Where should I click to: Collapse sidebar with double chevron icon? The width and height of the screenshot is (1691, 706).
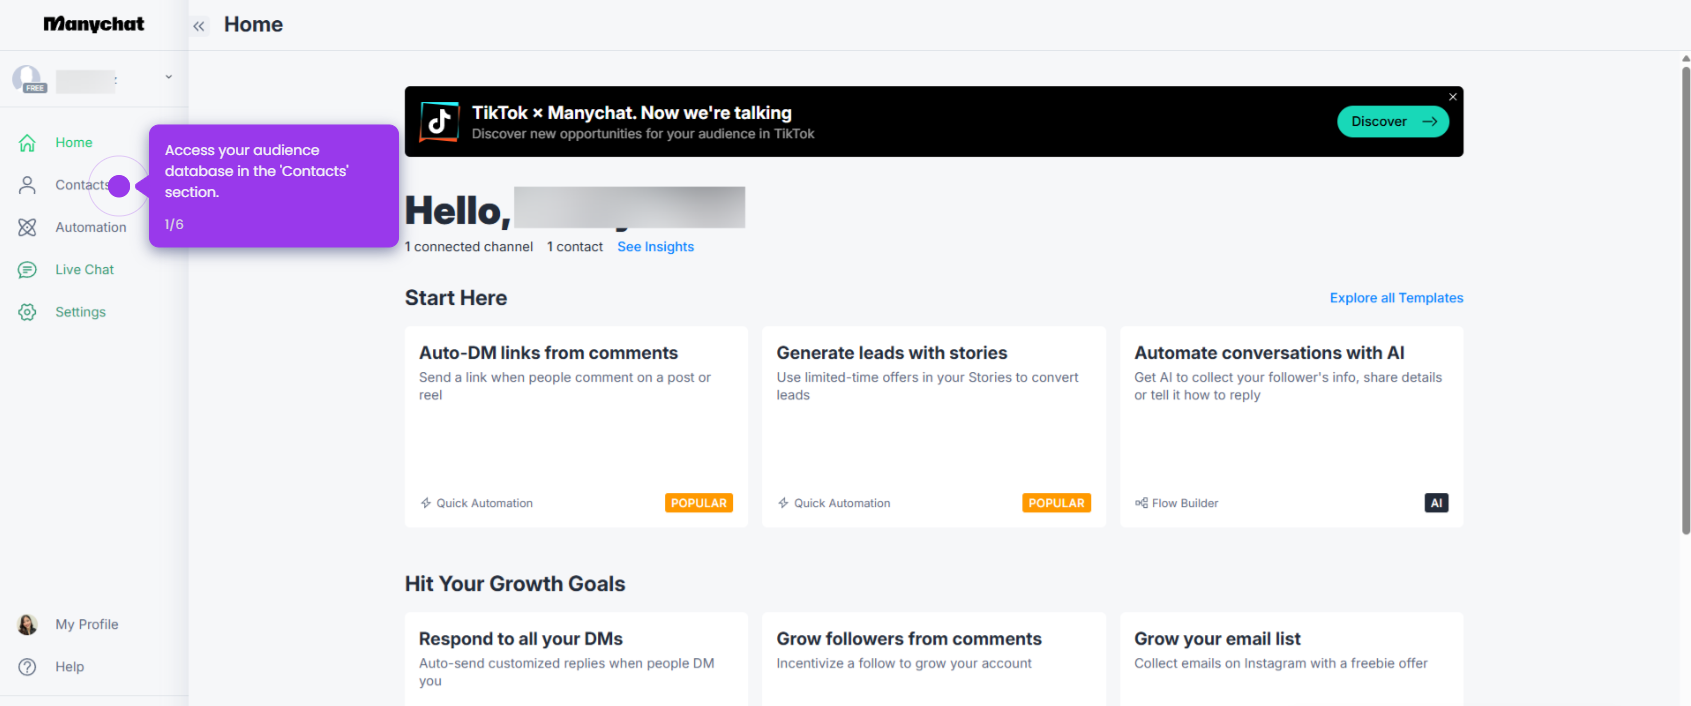click(x=199, y=26)
